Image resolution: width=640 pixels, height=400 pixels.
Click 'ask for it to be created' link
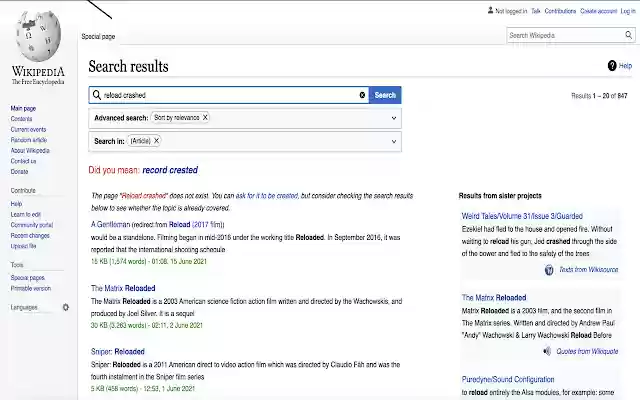click(x=267, y=196)
